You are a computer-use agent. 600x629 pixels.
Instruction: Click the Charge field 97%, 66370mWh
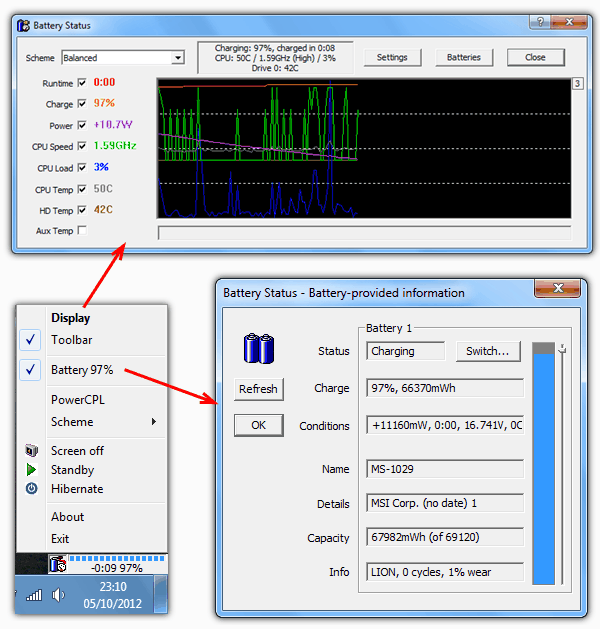(x=445, y=388)
